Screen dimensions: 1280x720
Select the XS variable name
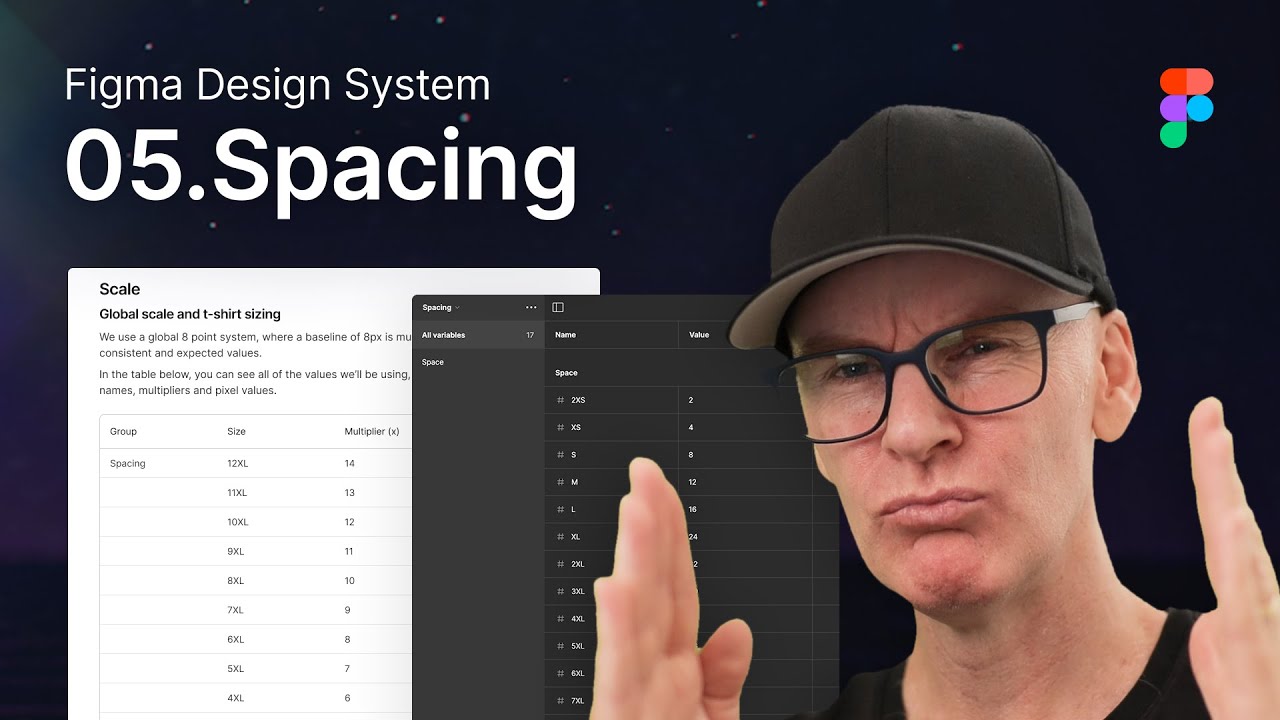click(x=575, y=427)
